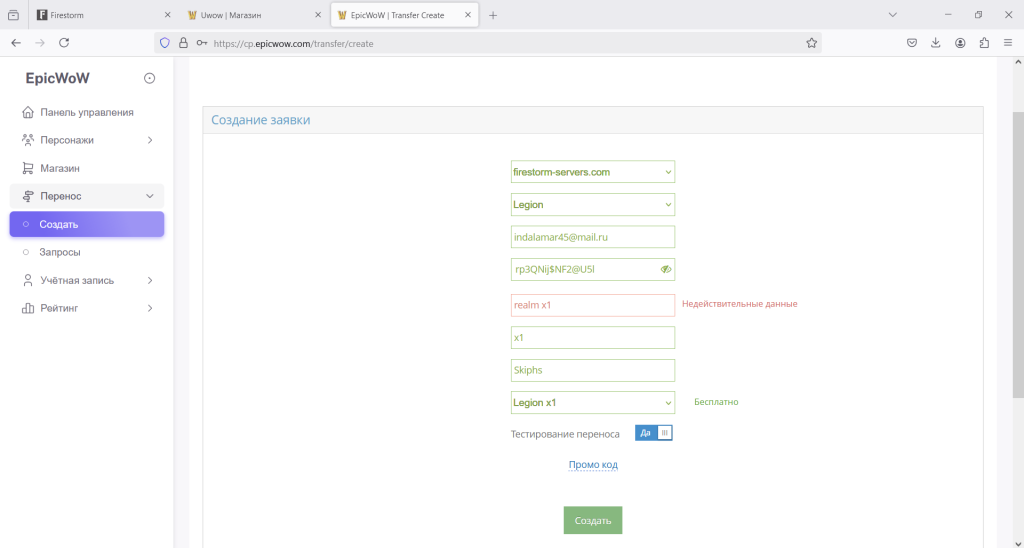Screen dimensions: 1024x548
Task: Open firestorm-servers.com server dropdown
Action: [592, 172]
